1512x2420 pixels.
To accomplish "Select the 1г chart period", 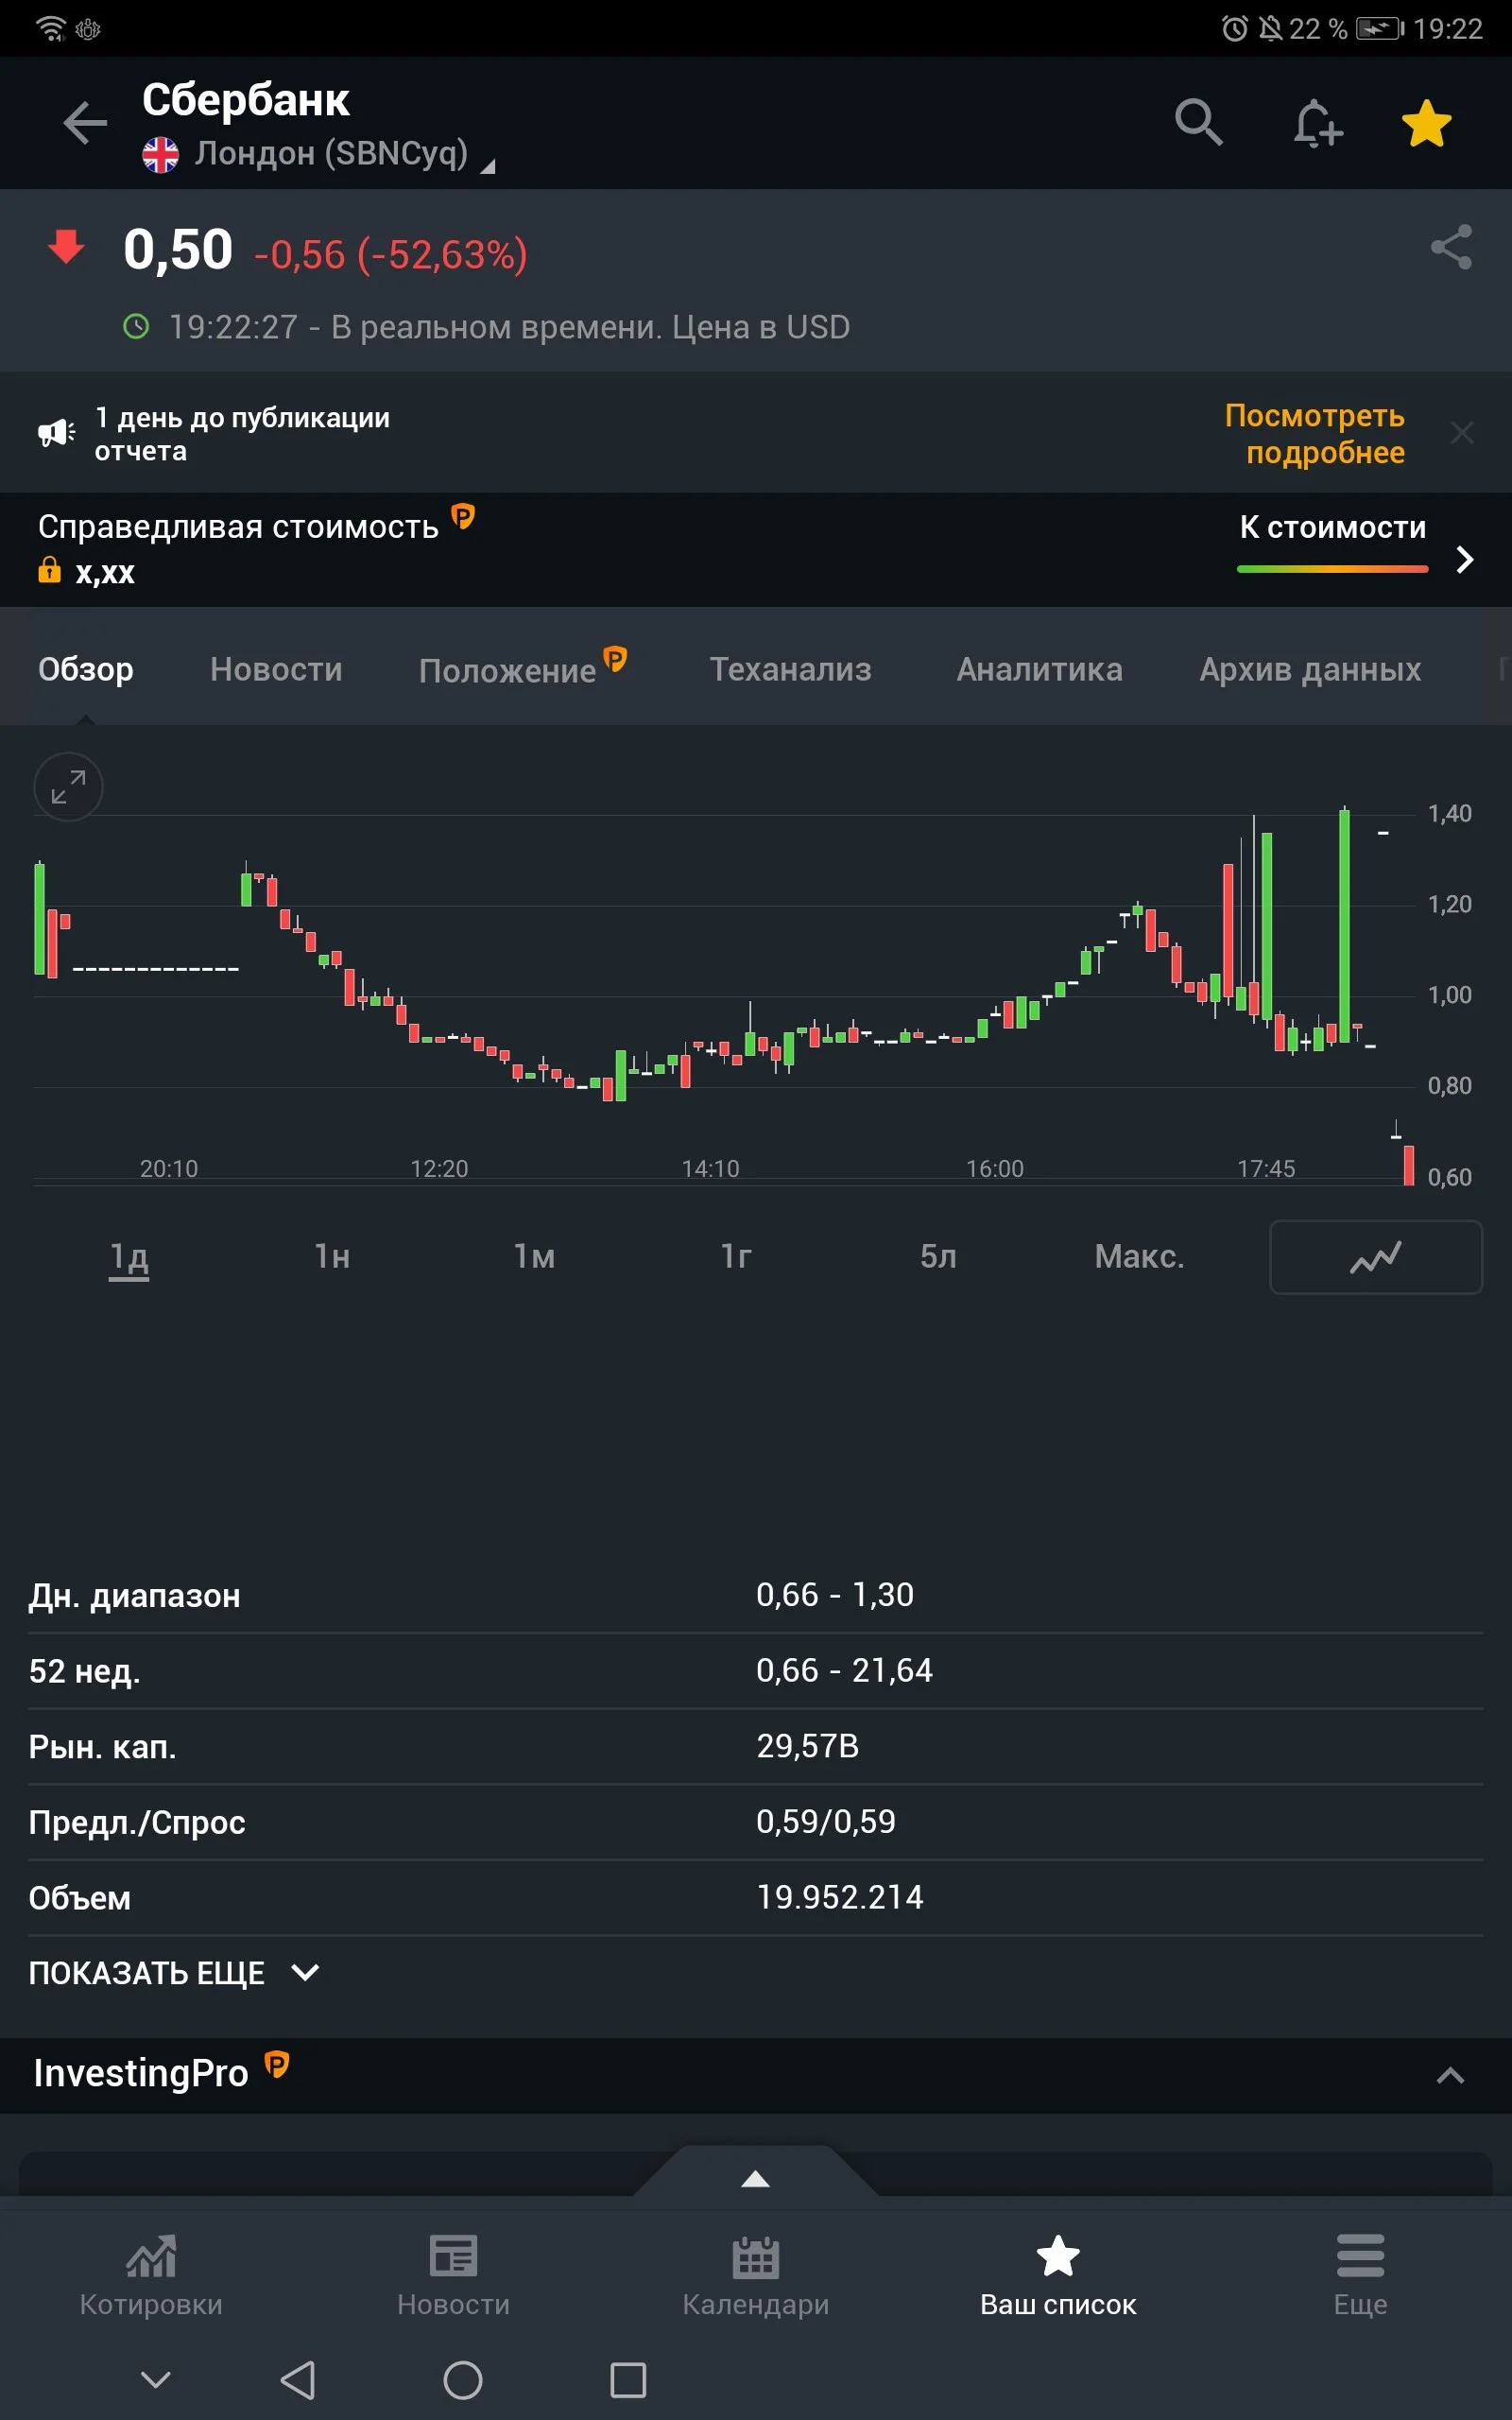I will [x=736, y=1256].
